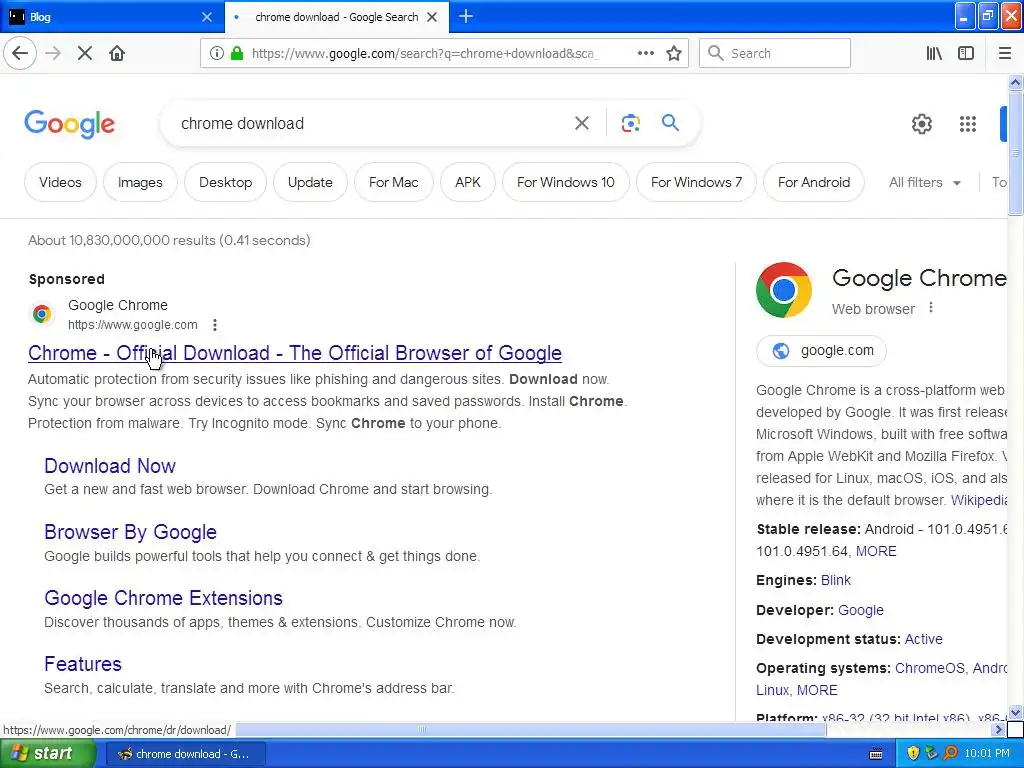This screenshot has height=768, width=1024.
Task: Open the Google developer link
Action: pyautogui.click(x=860, y=610)
